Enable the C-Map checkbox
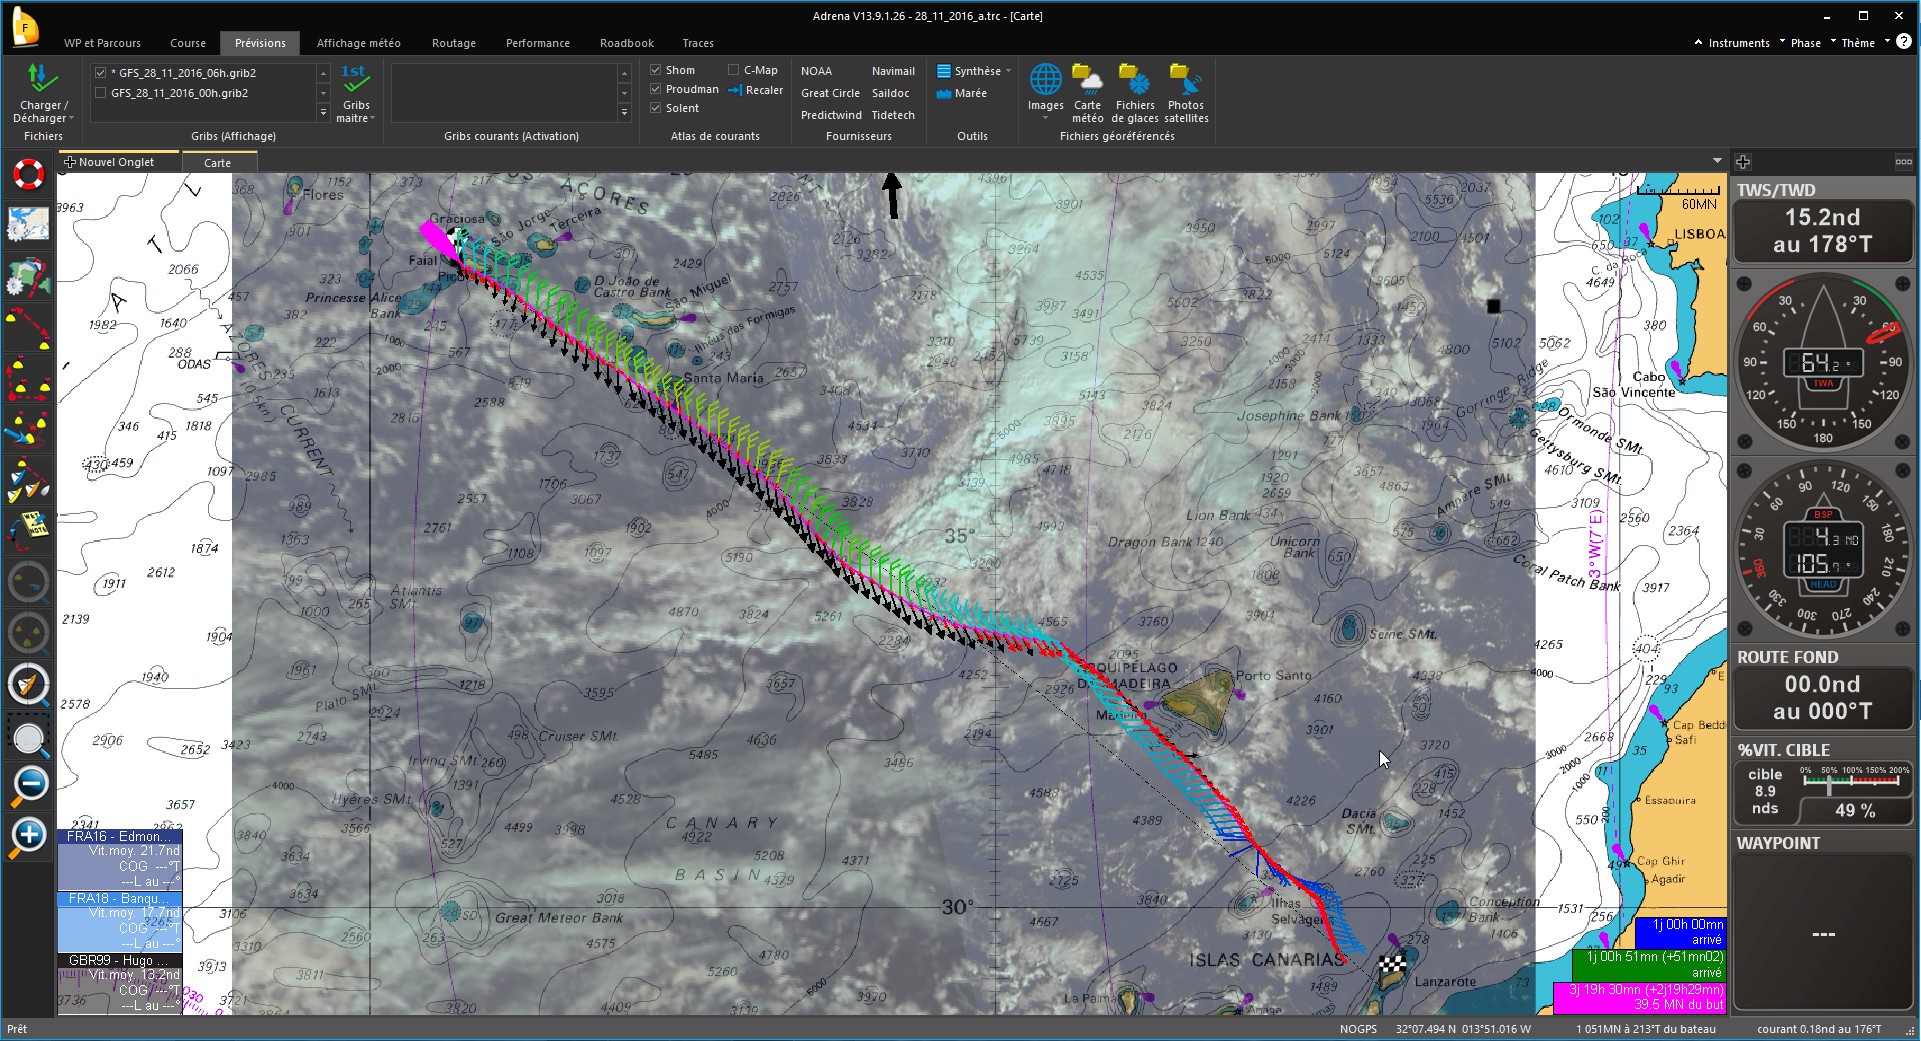 point(734,70)
